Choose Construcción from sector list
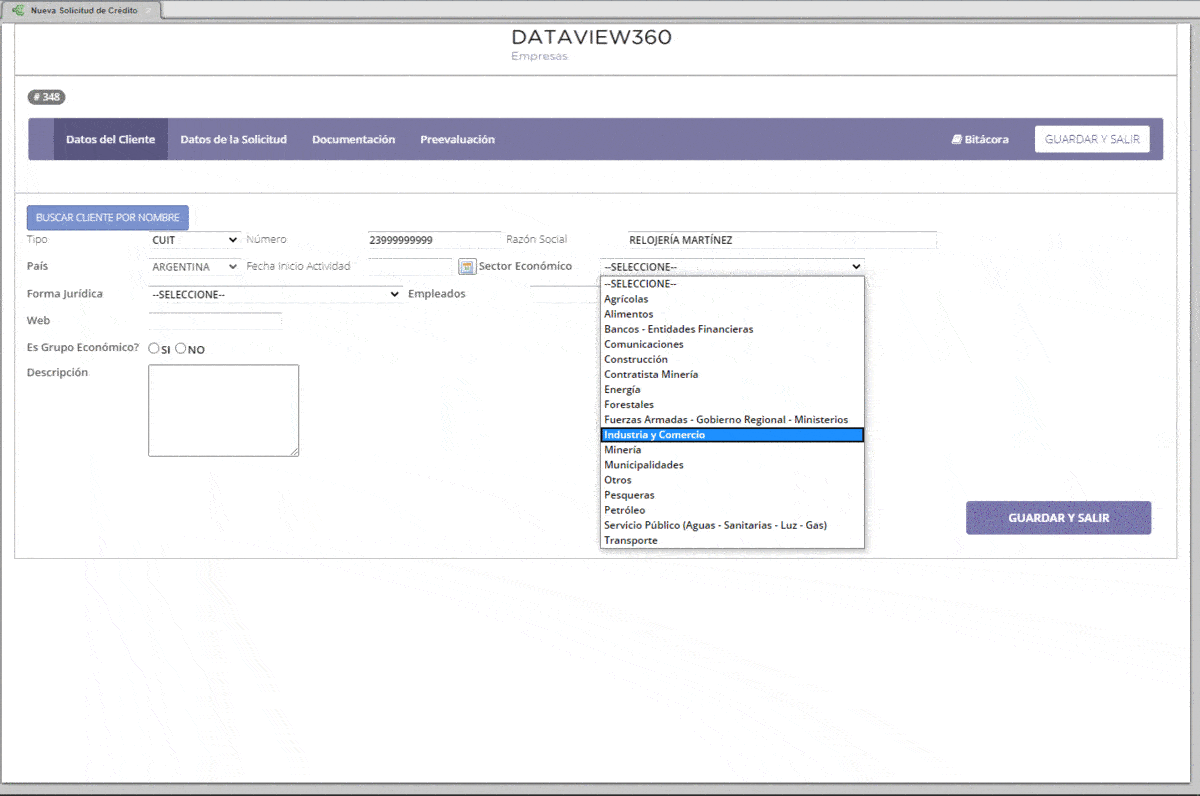The image size is (1200, 796). 732,359
